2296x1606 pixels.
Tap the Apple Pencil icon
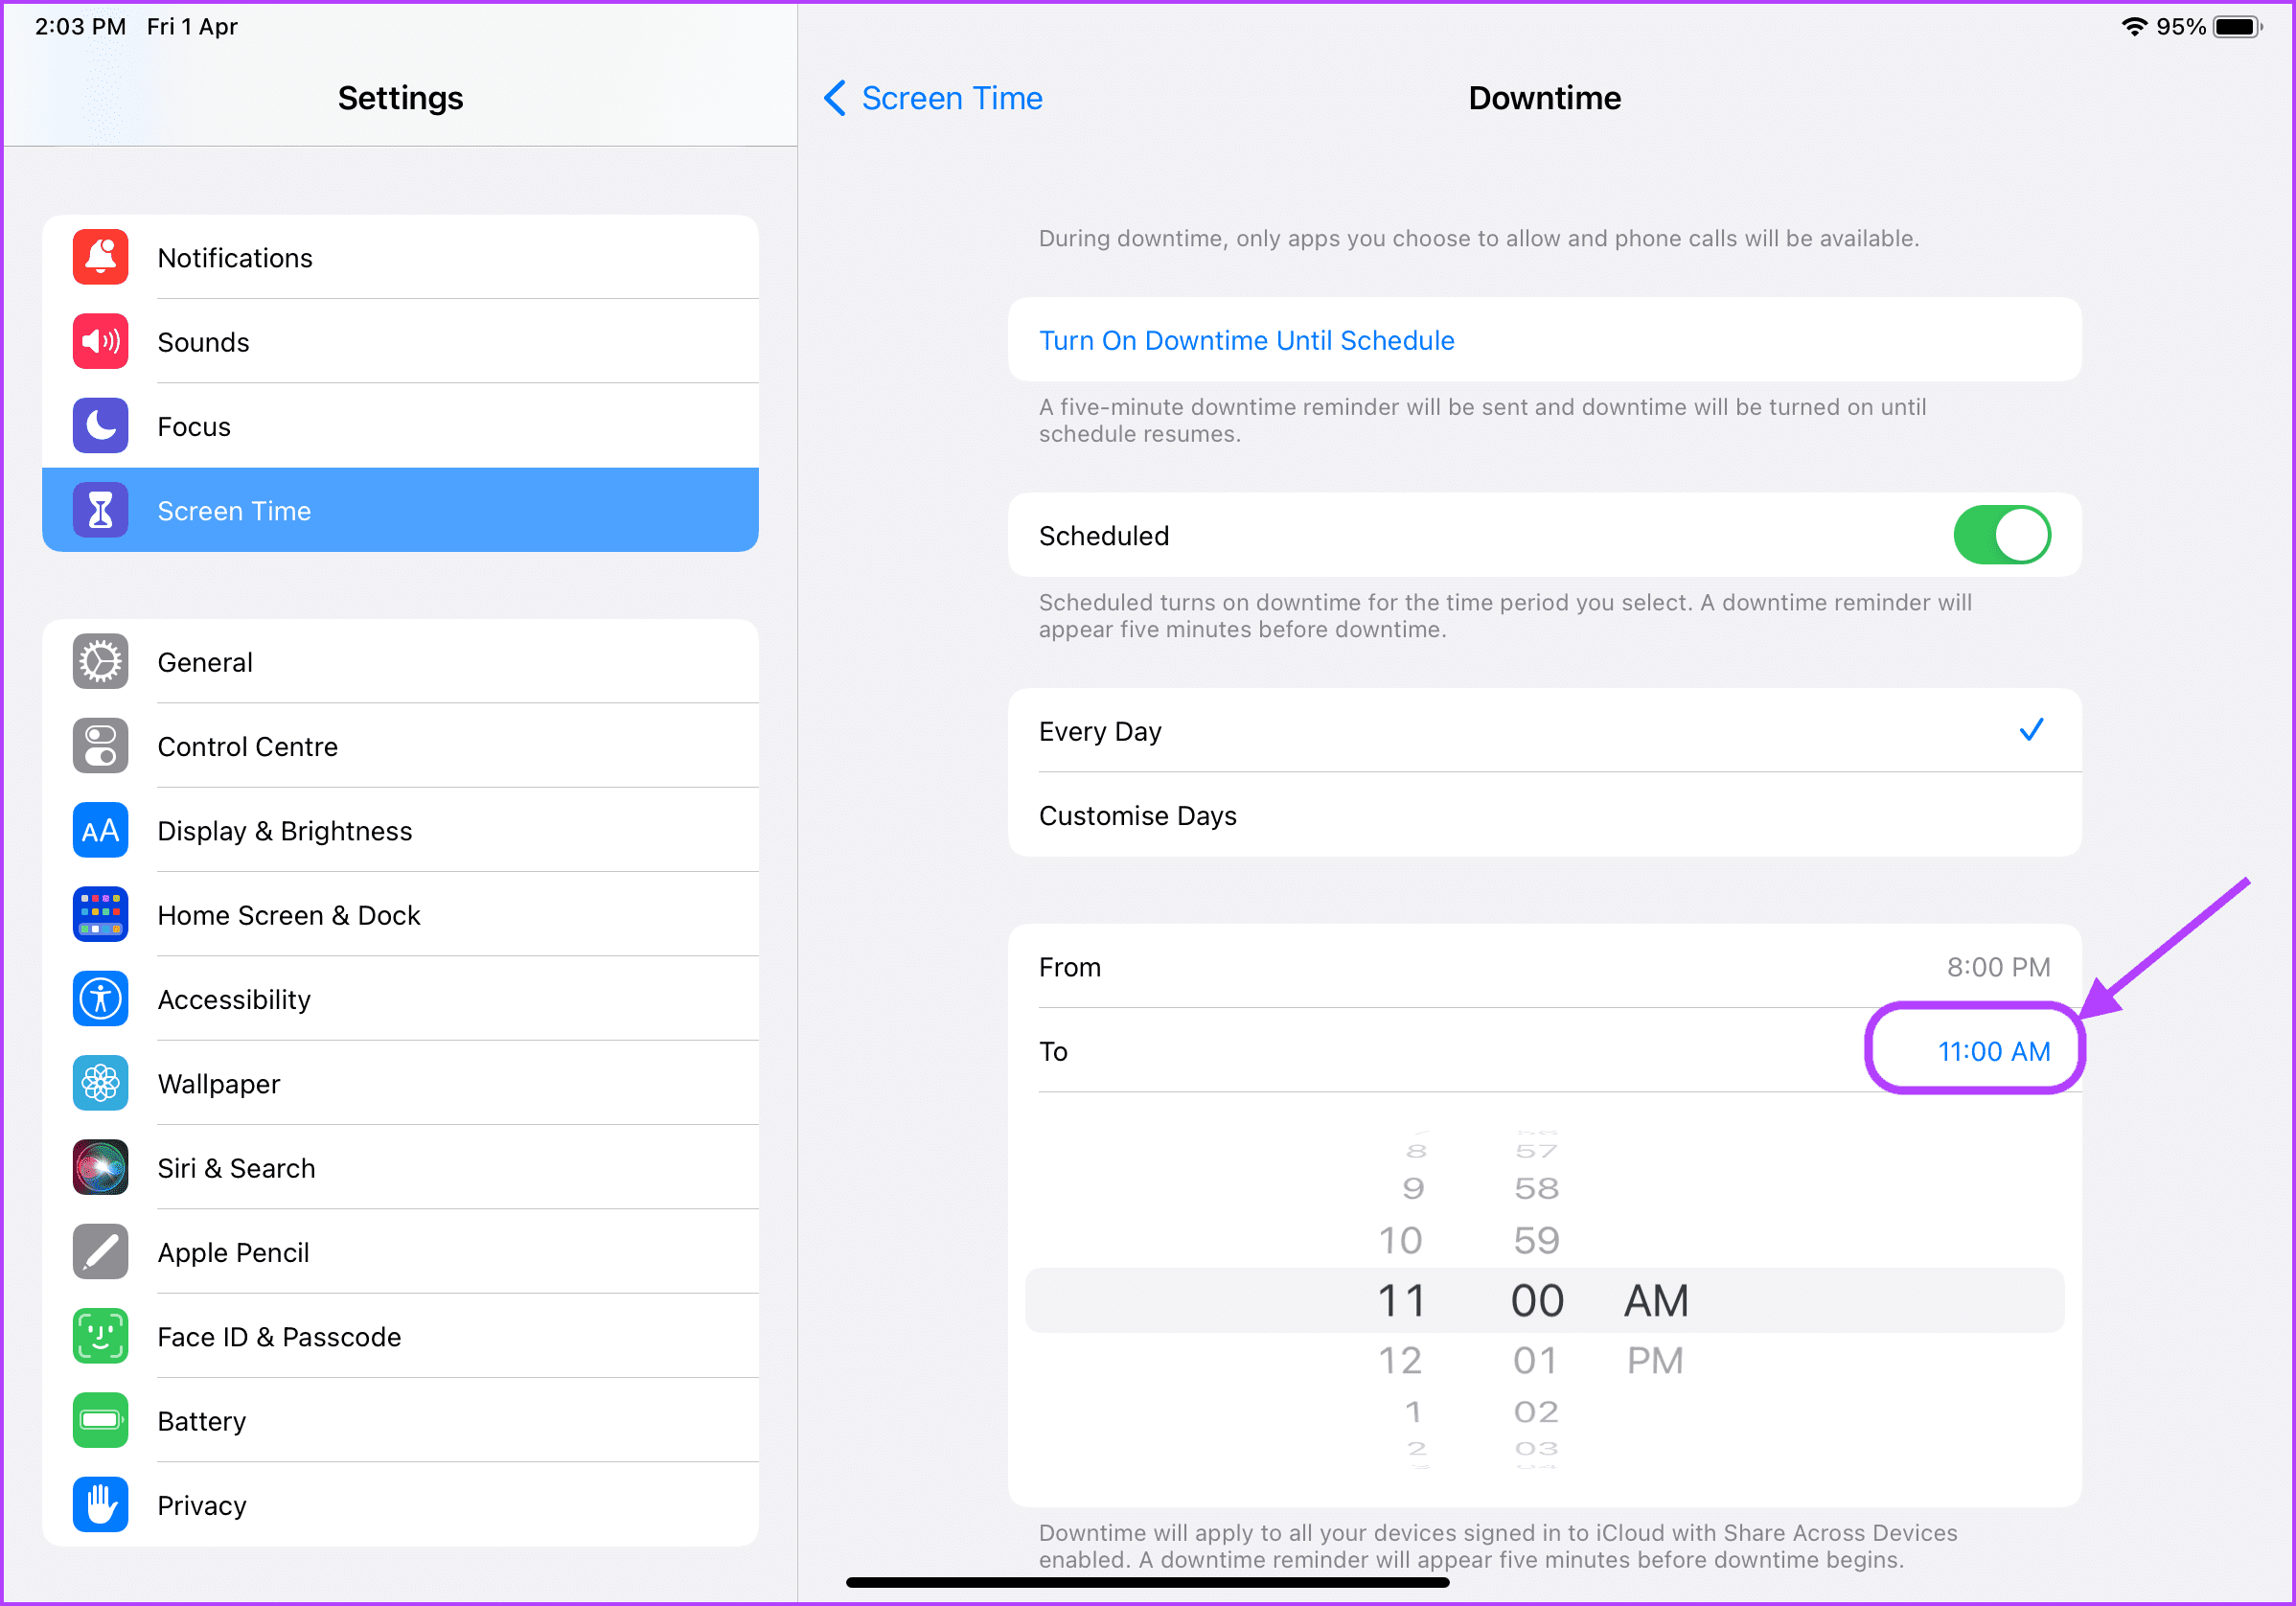[x=100, y=1252]
